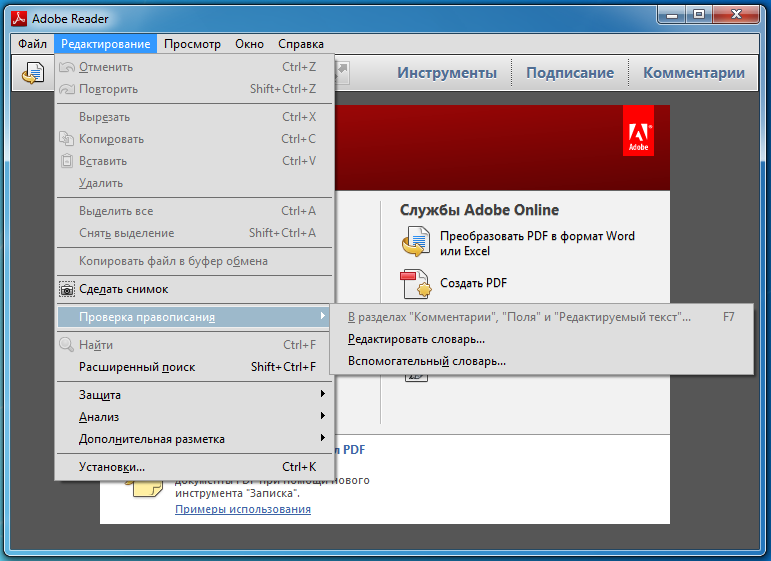
Task: Select Вспомогательный словарь submenu item
Action: coord(541,361)
